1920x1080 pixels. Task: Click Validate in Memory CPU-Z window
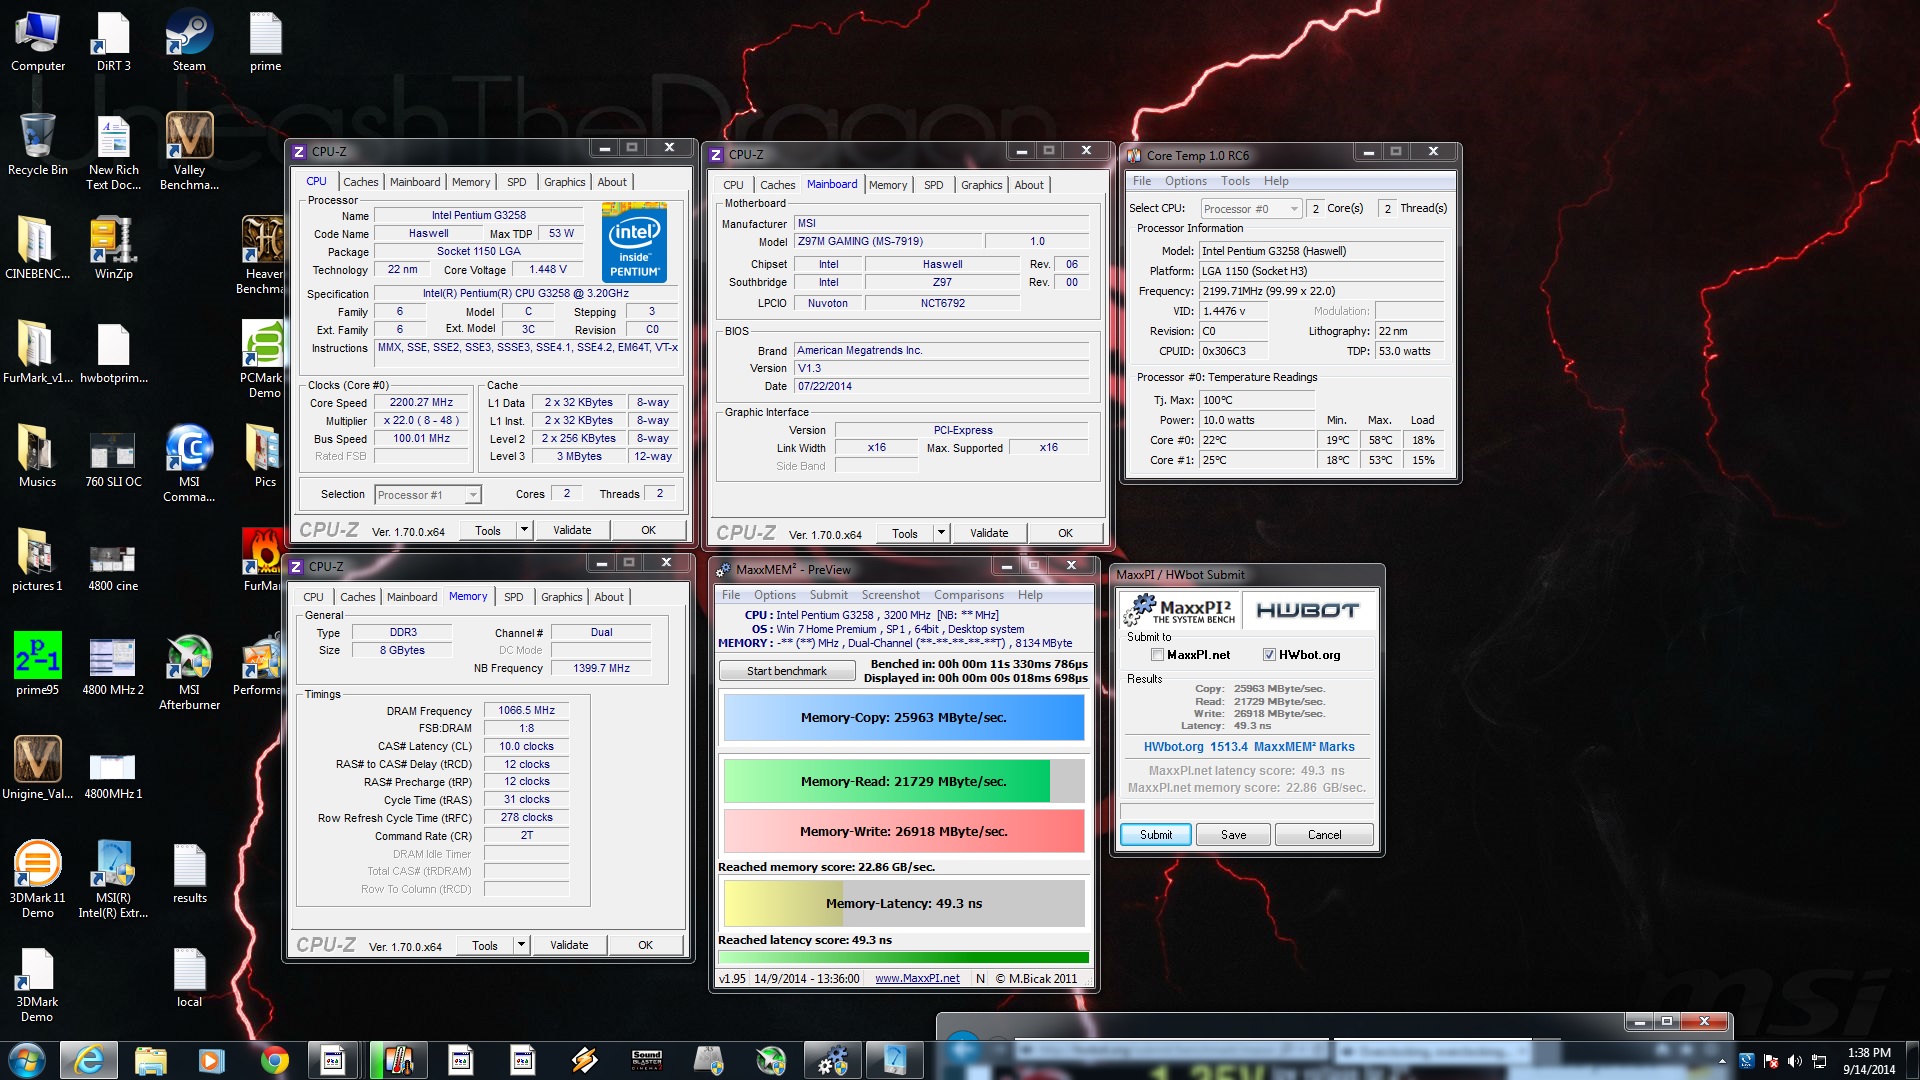click(x=569, y=945)
